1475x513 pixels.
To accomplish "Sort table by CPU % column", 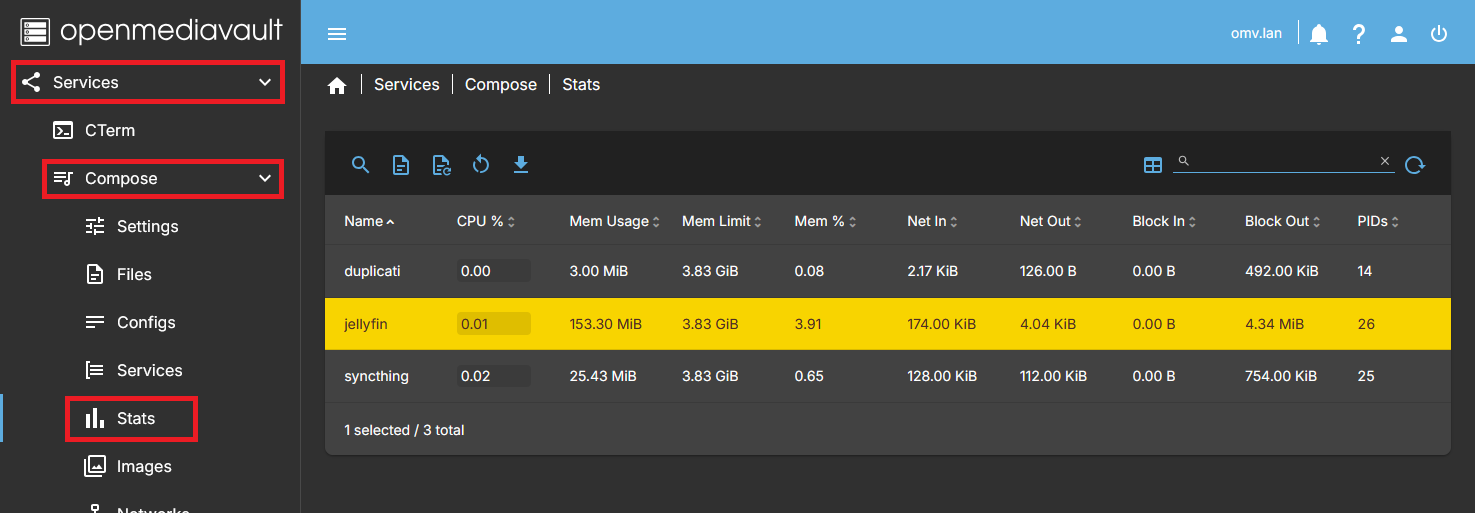I will click(x=481, y=221).
